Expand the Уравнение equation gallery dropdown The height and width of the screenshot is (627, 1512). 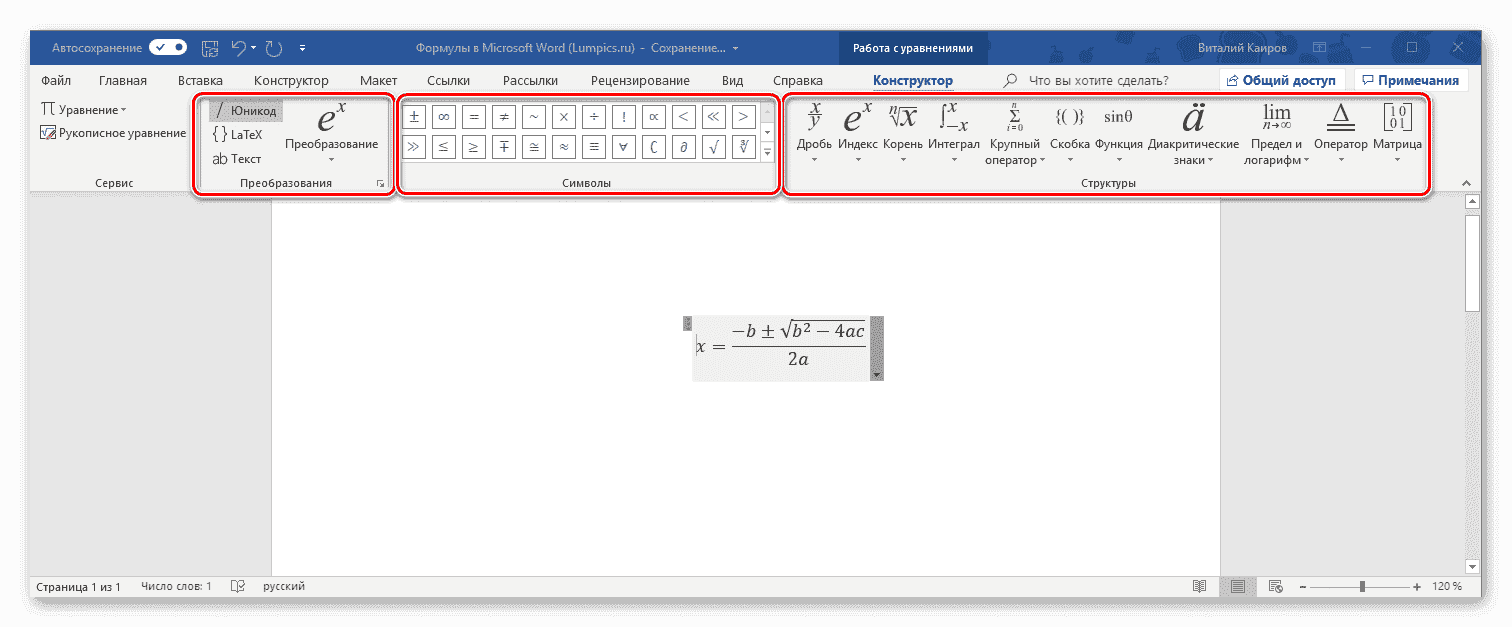tap(83, 110)
